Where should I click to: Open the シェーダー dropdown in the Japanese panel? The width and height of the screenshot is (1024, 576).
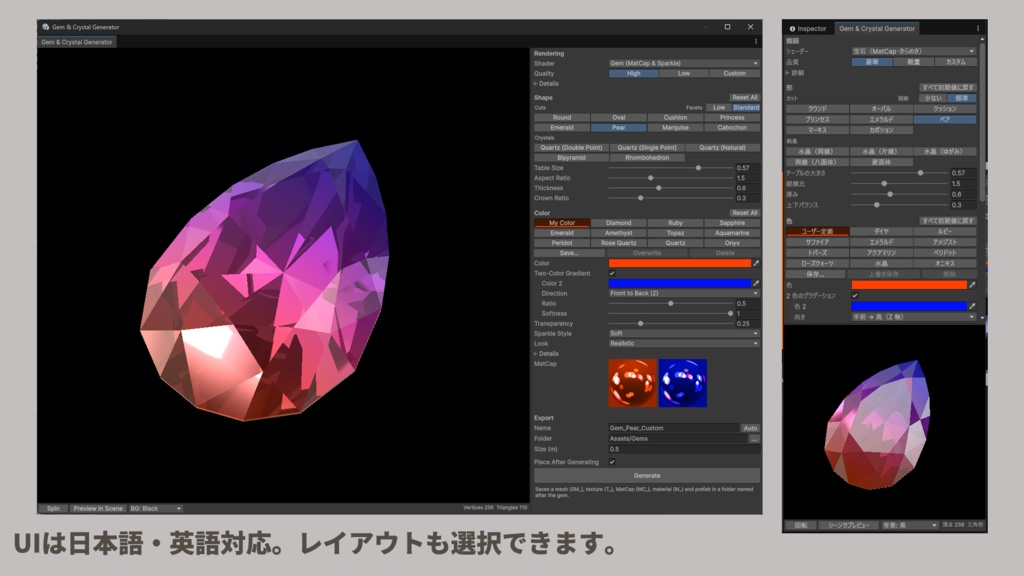pyautogui.click(x=914, y=51)
